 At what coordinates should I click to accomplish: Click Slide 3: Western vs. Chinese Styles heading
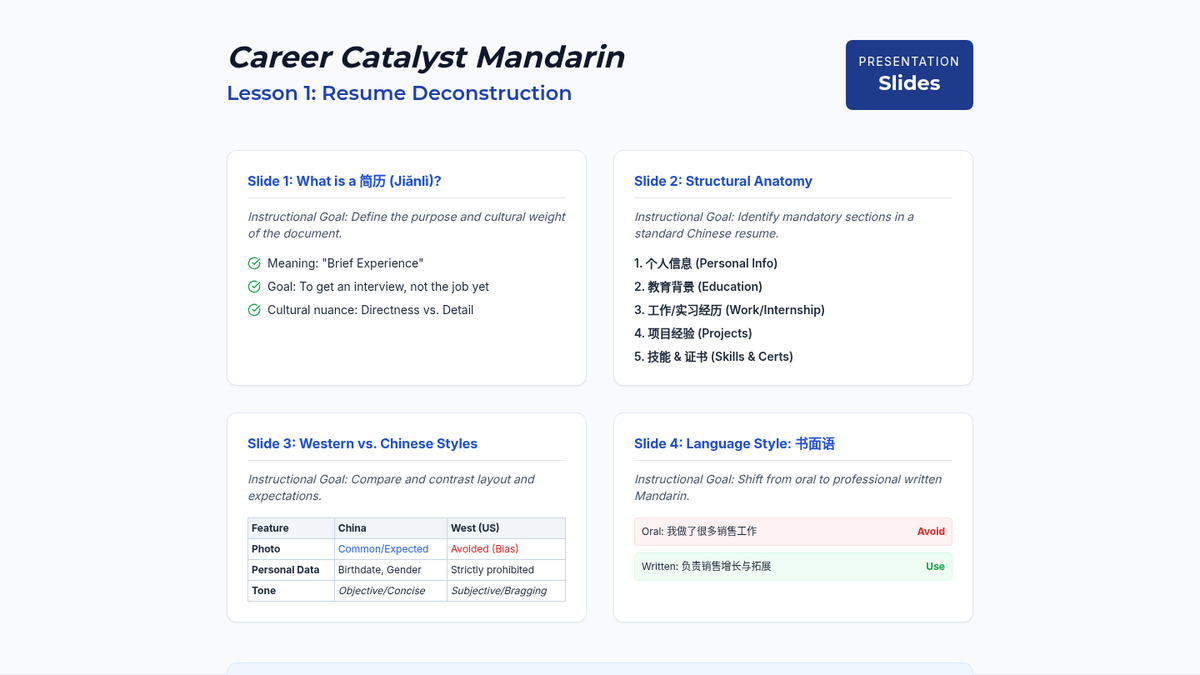point(362,444)
